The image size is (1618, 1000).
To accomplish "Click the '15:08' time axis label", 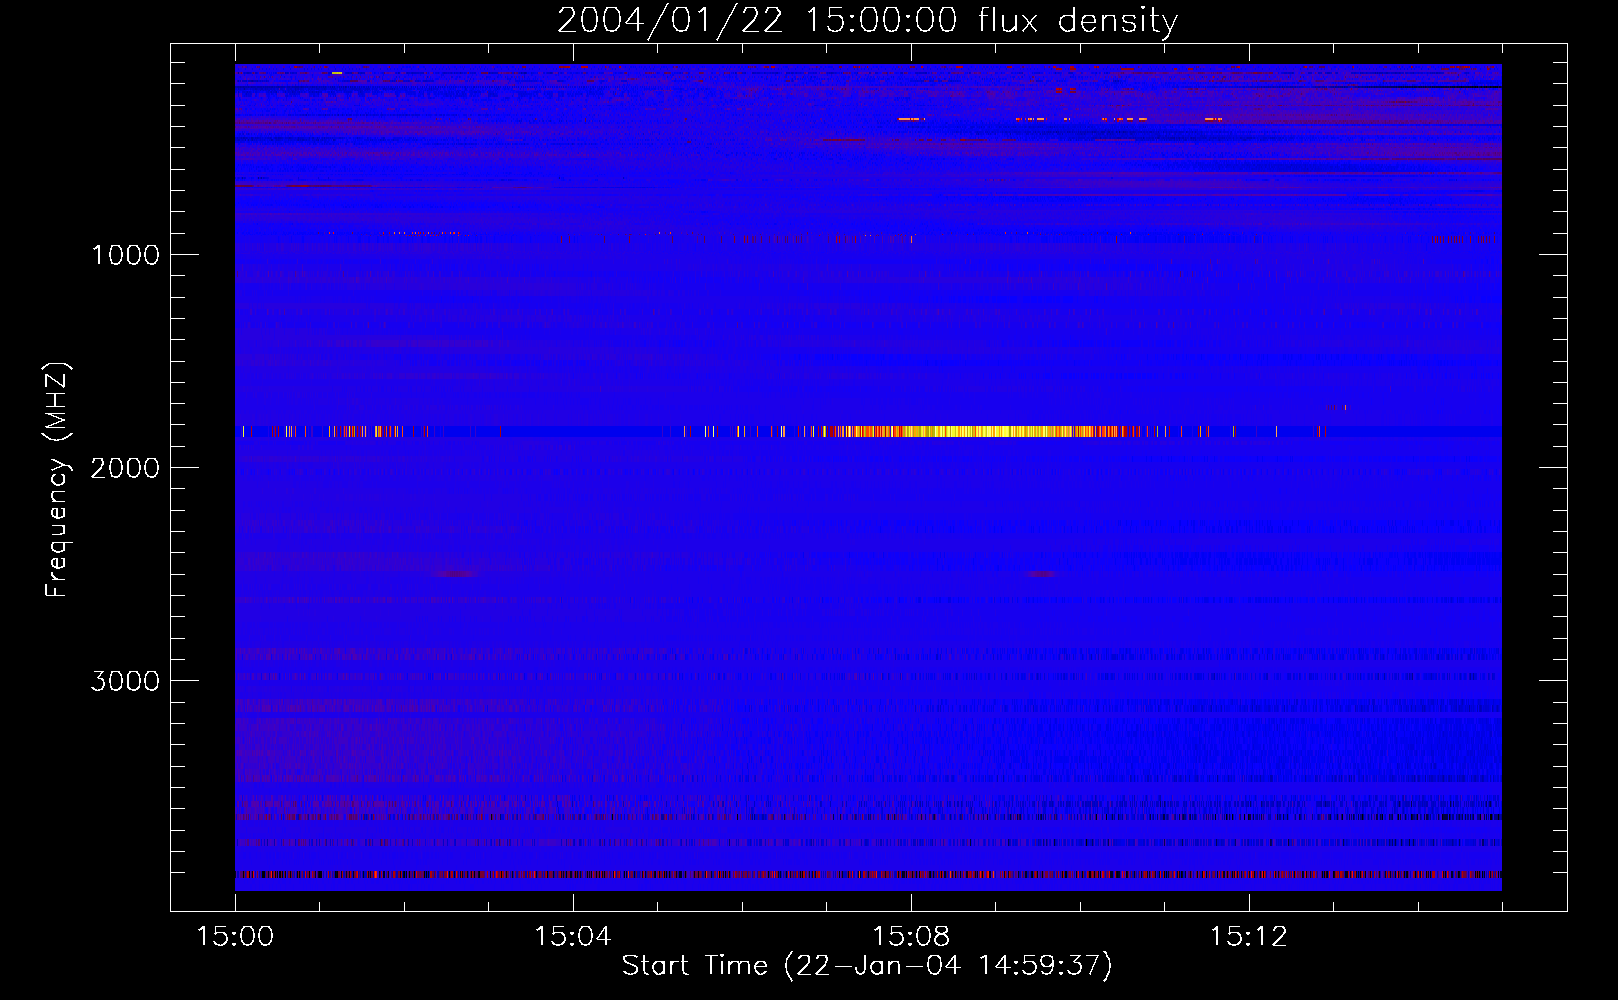I will (x=911, y=937).
